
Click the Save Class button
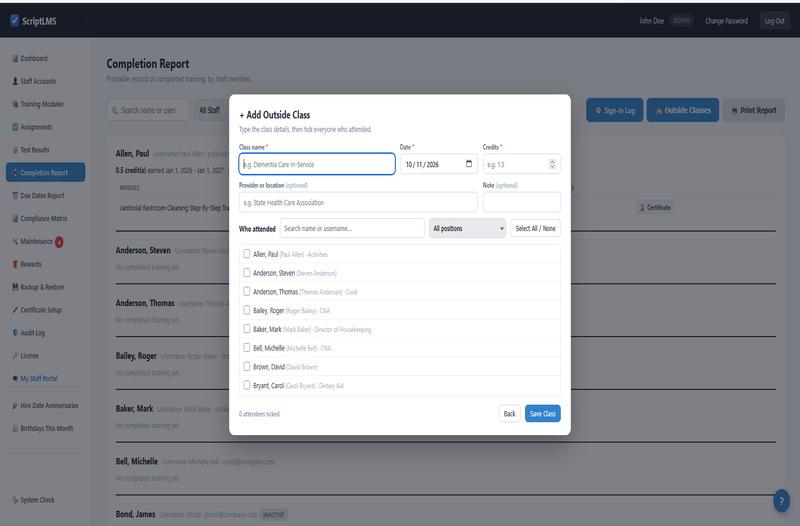click(542, 413)
